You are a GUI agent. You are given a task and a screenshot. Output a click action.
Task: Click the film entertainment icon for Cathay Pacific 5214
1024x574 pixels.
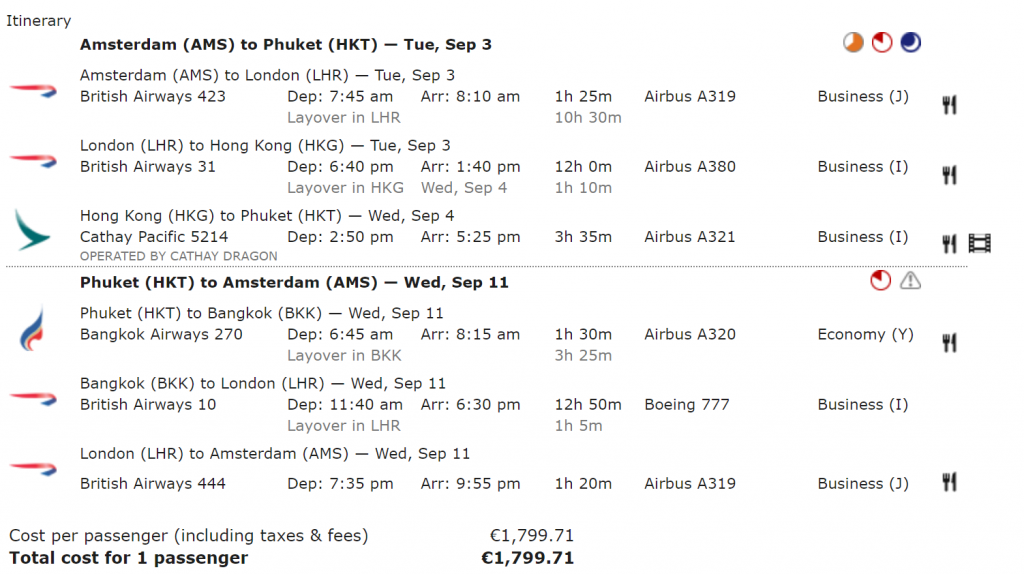tap(980, 244)
